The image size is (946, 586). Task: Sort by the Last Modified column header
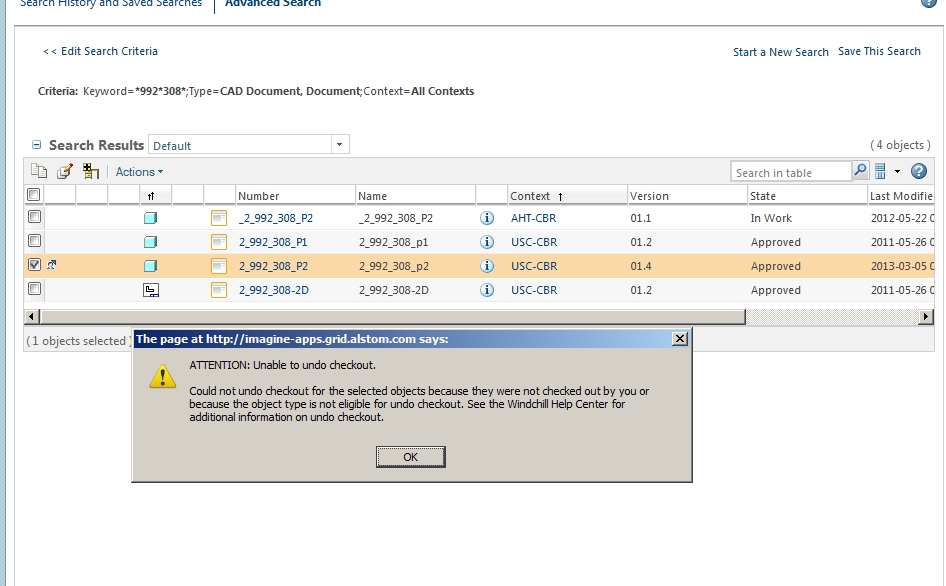(x=901, y=196)
